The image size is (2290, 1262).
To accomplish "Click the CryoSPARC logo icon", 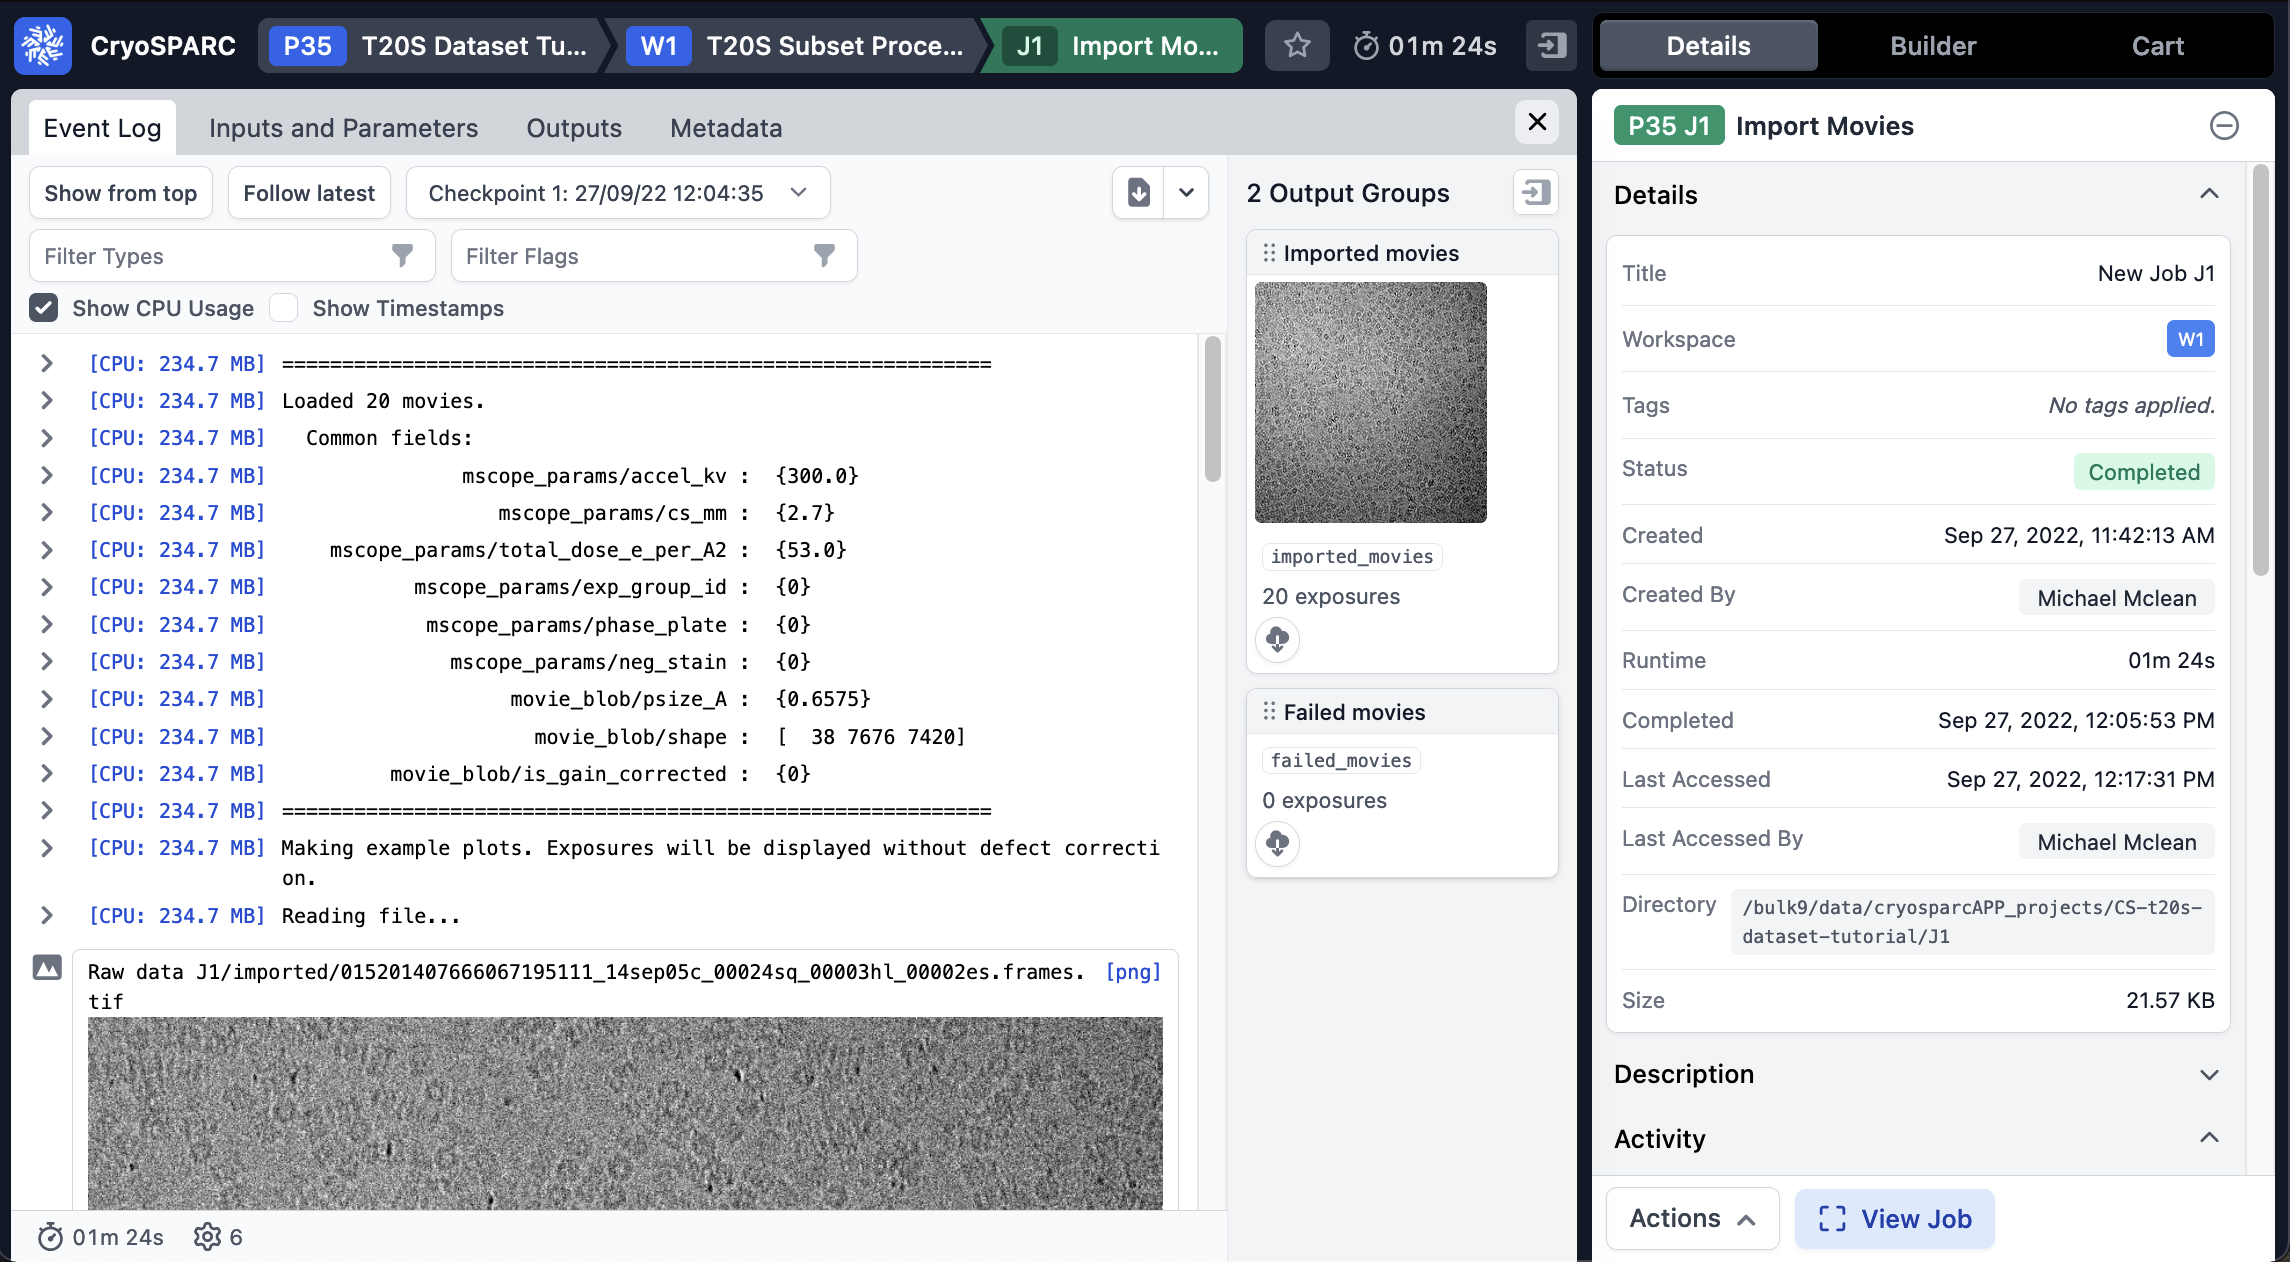I will click(43, 46).
